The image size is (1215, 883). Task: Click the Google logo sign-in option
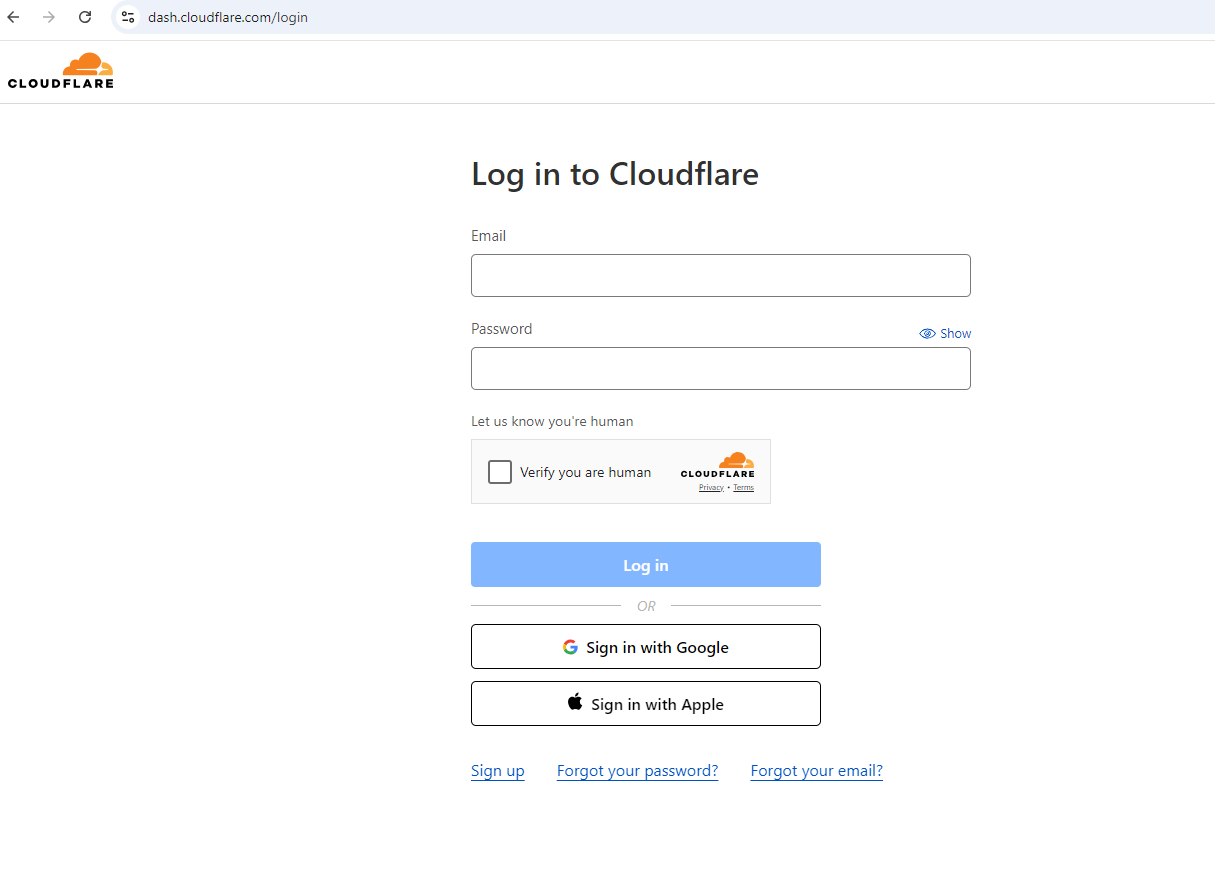point(570,647)
